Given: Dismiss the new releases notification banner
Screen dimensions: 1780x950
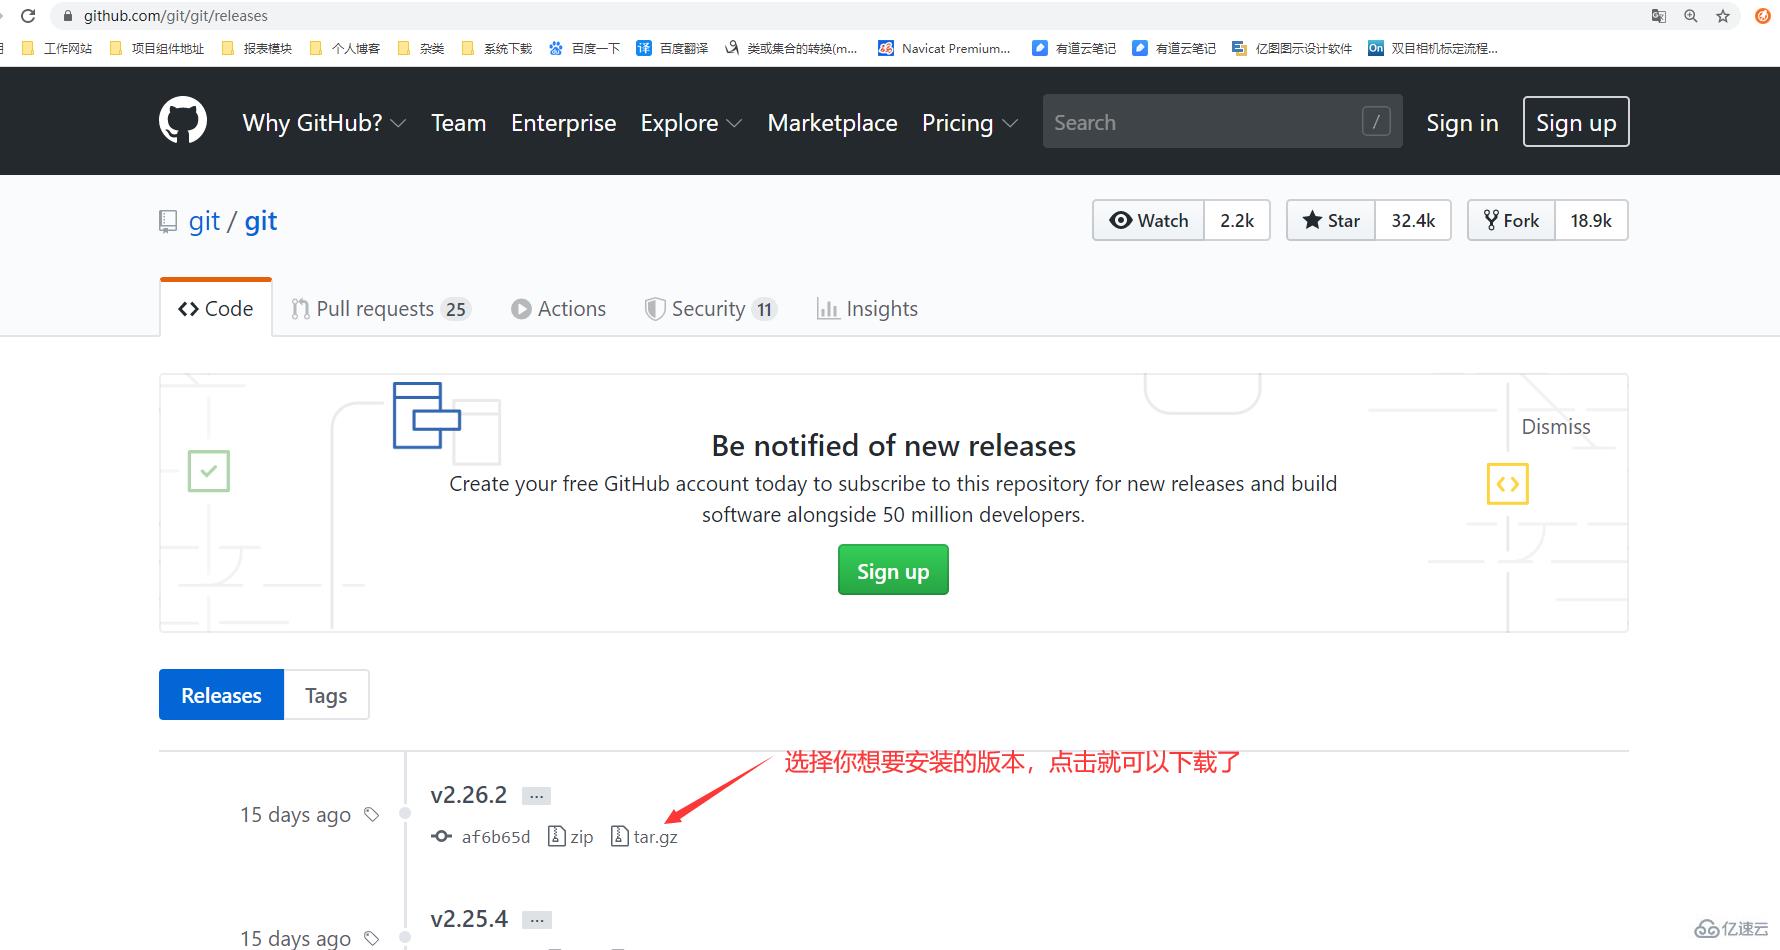Looking at the screenshot, I should point(1555,425).
